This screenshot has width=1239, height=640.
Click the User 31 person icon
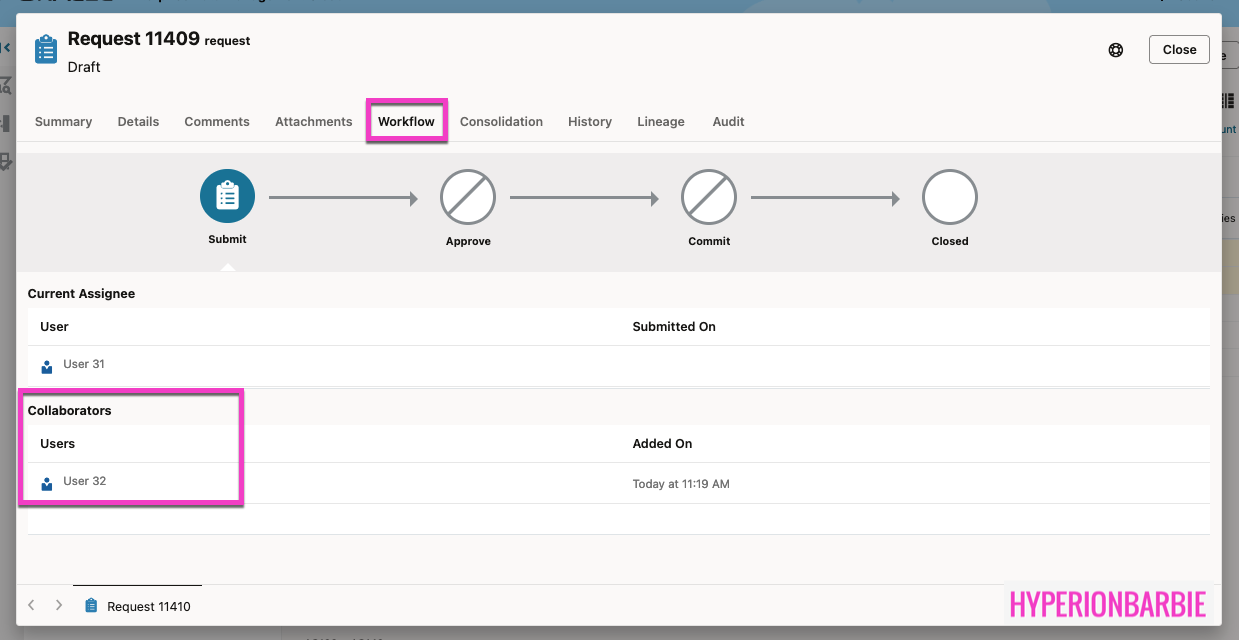pyautogui.click(x=47, y=366)
